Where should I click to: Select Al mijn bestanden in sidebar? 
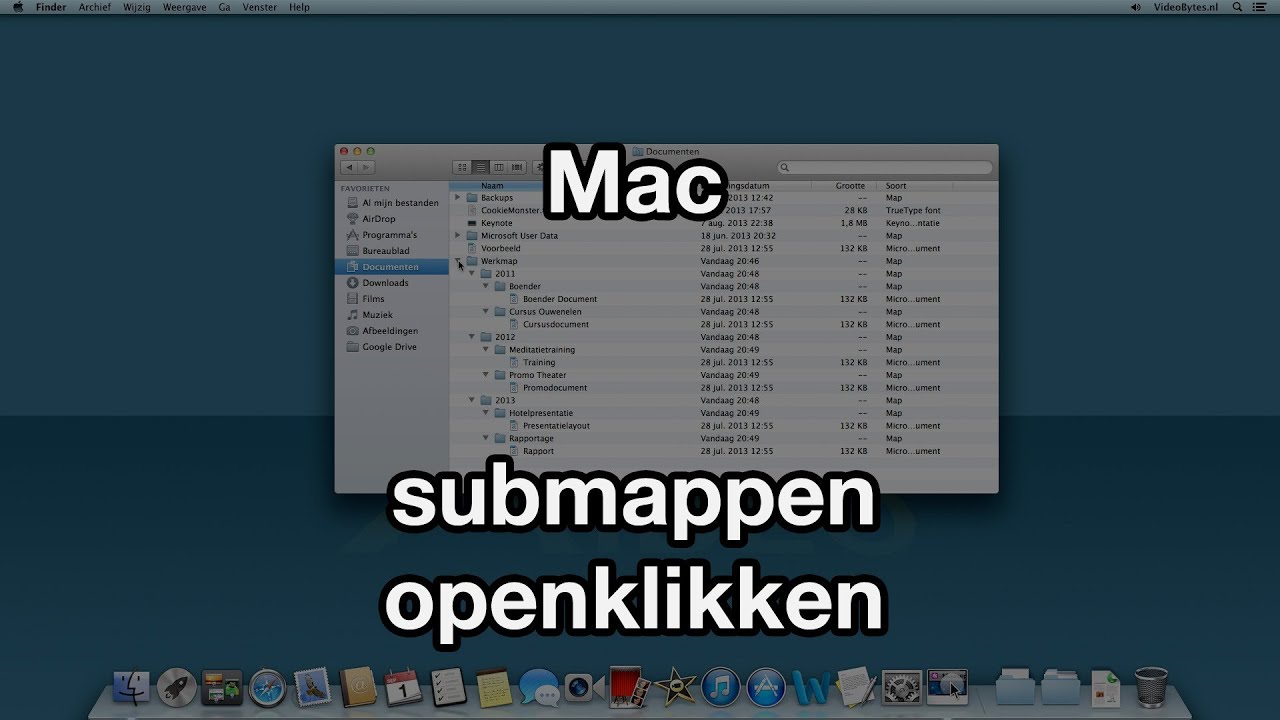(392, 203)
